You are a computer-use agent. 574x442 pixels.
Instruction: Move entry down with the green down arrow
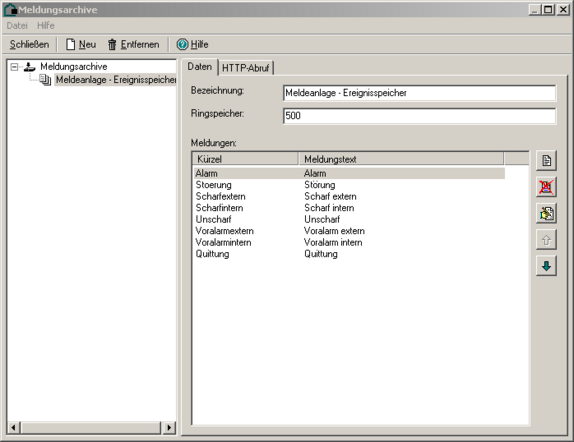pyautogui.click(x=546, y=266)
